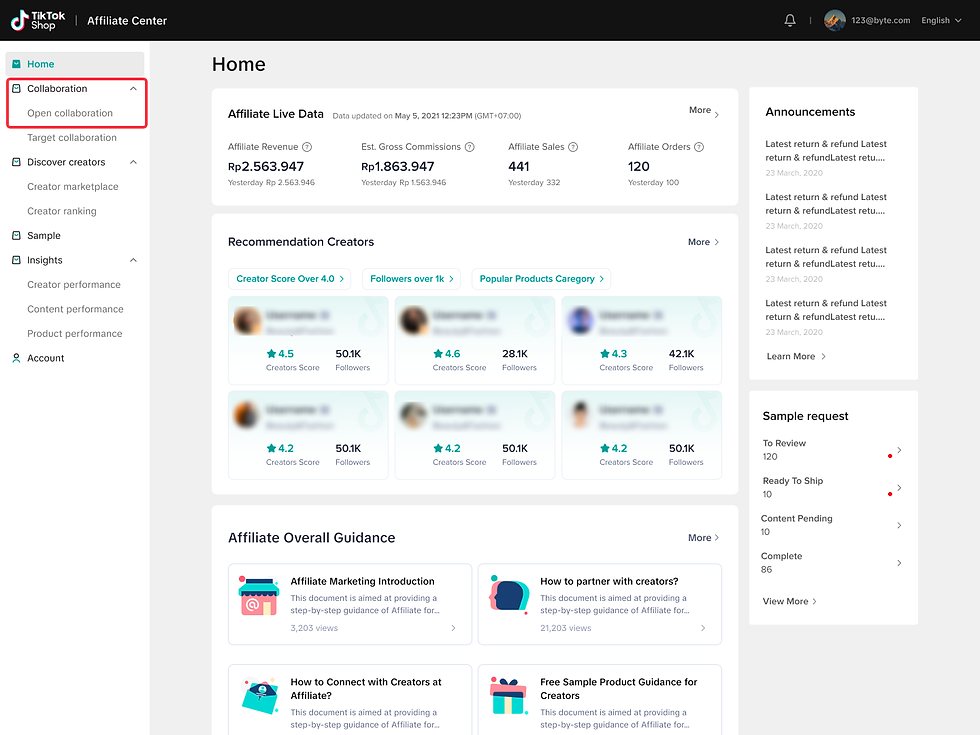The height and width of the screenshot is (735, 980).
Task: Open Account via its sidebar icon
Action: click(x=18, y=357)
